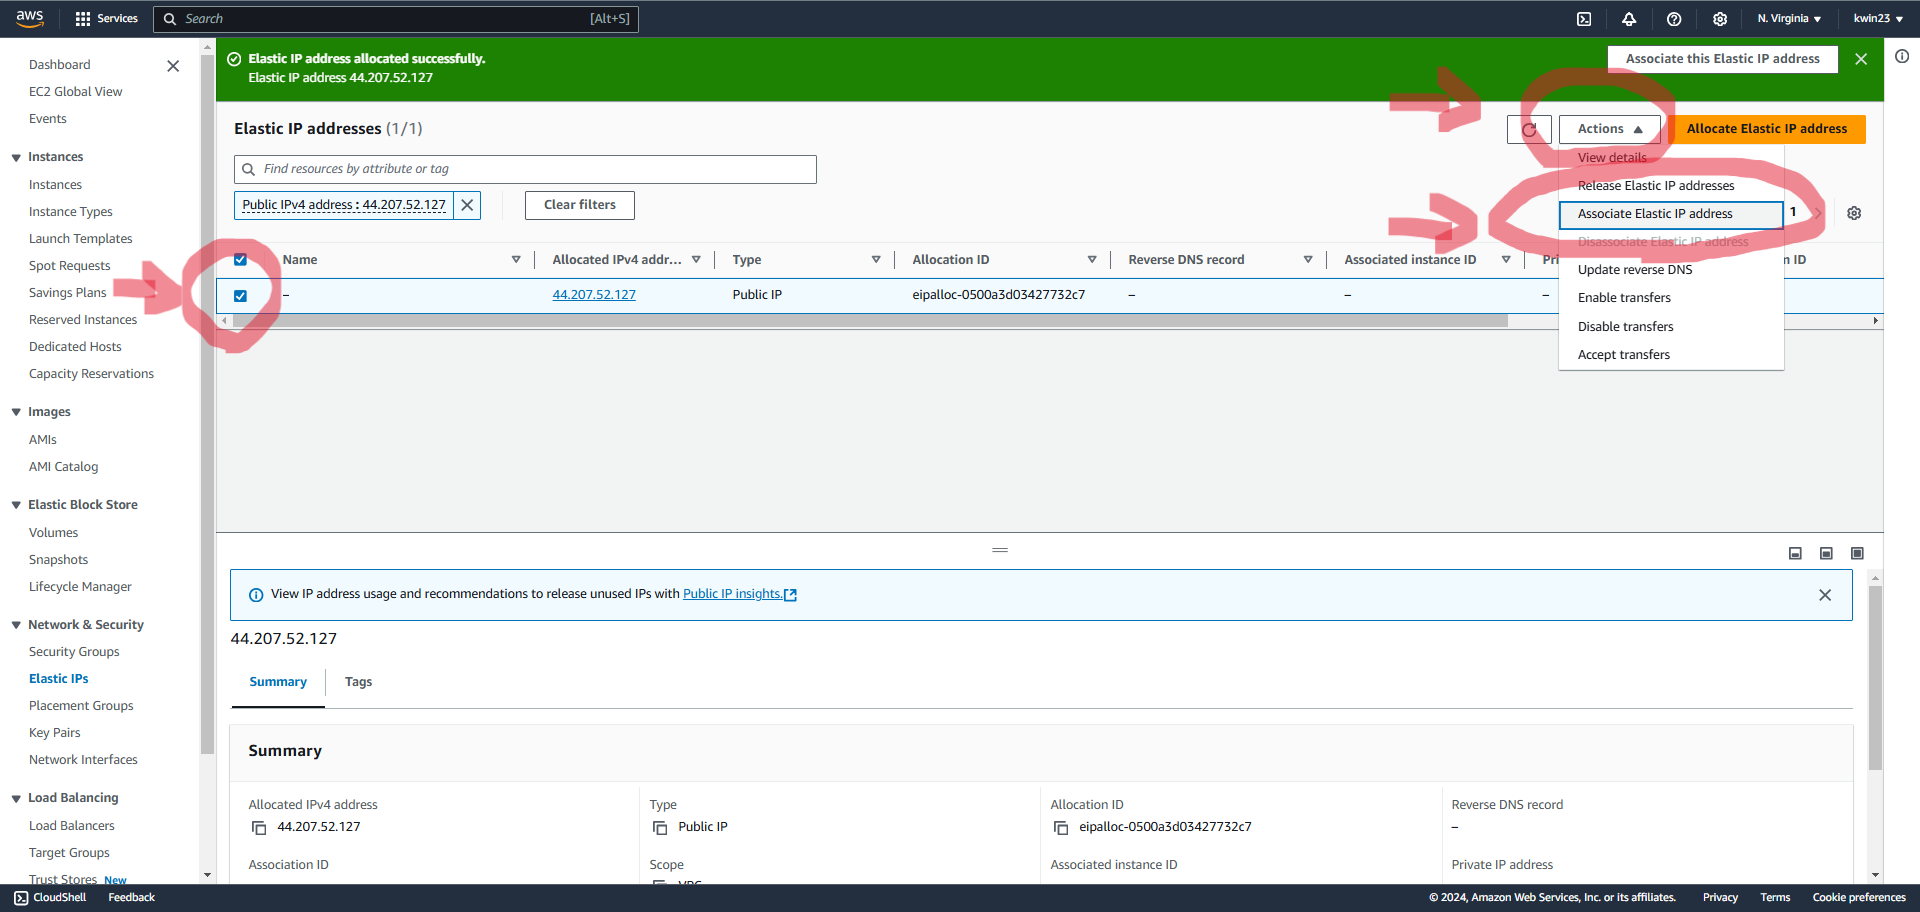Screen dimensions: 1920x912
Task: Set the split panel to half height
Action: click(1826, 554)
